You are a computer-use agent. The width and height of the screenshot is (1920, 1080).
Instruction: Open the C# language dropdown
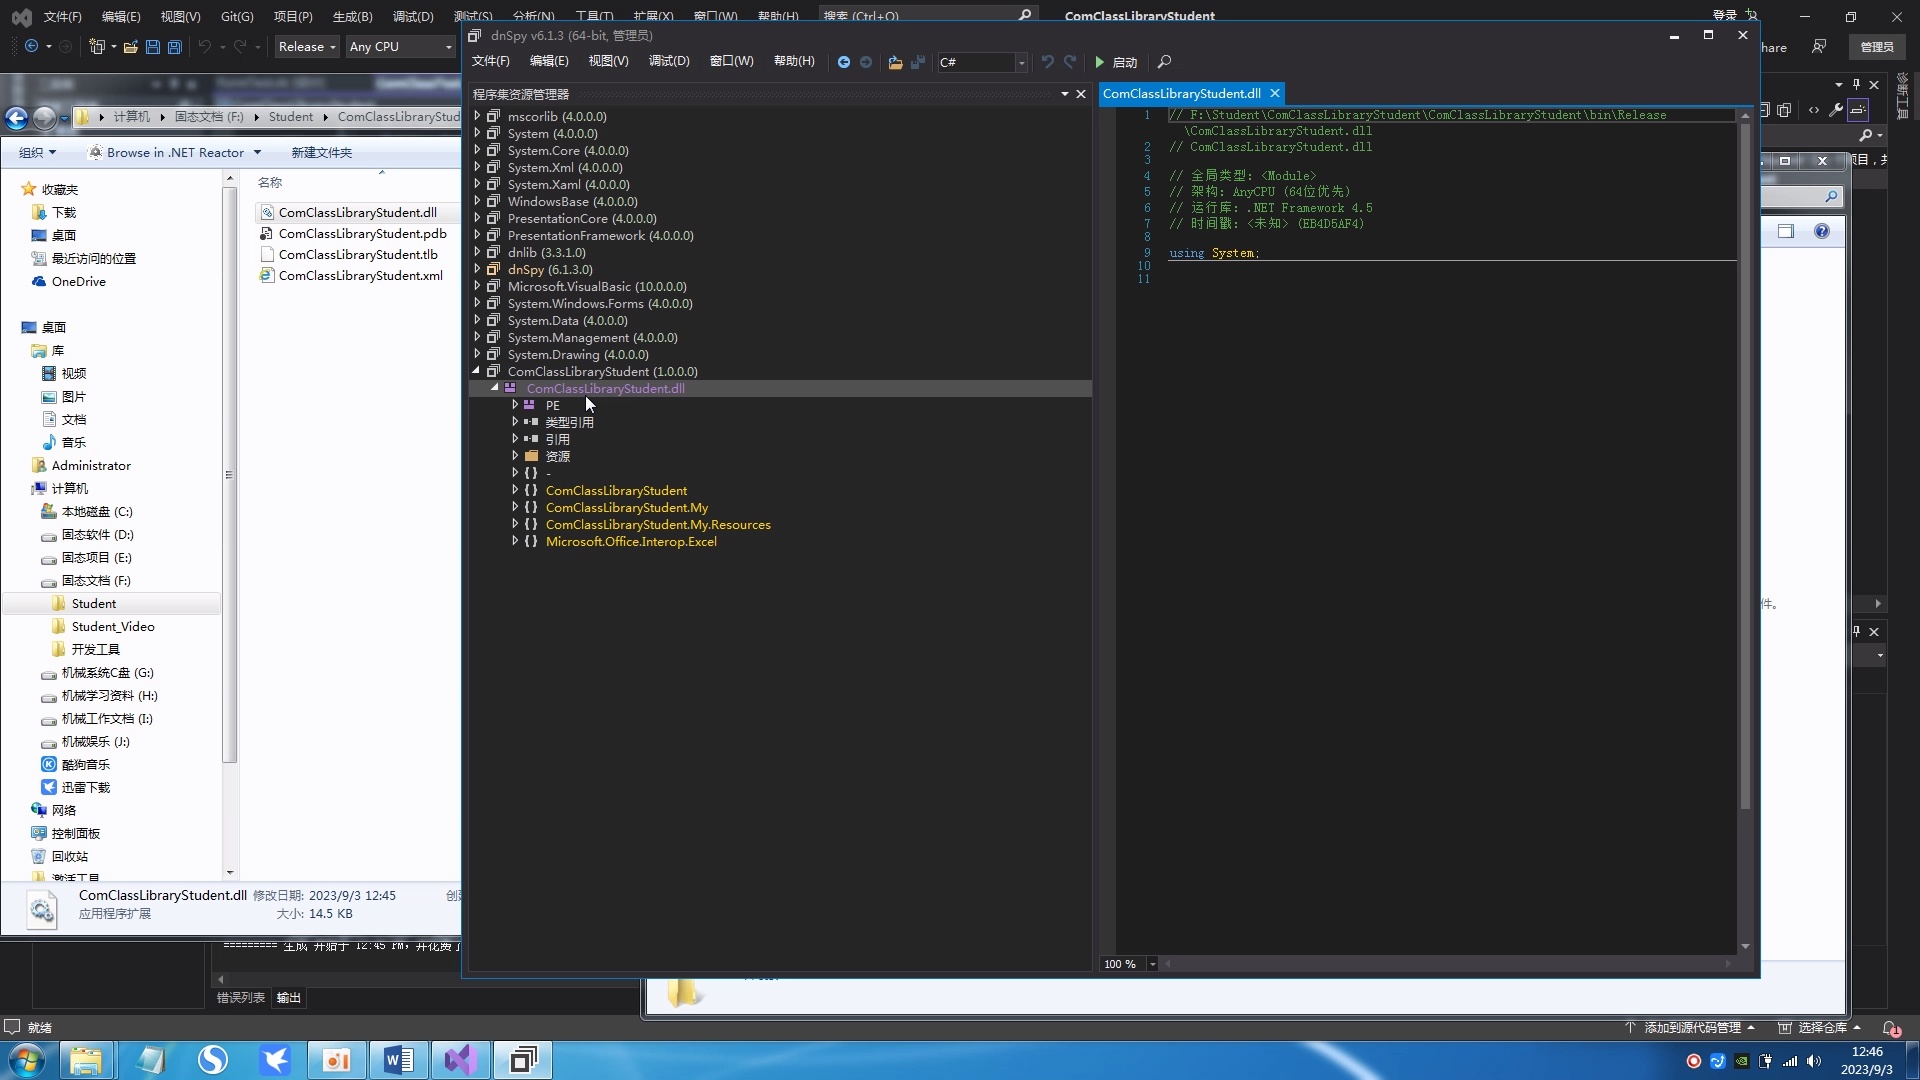point(1021,62)
